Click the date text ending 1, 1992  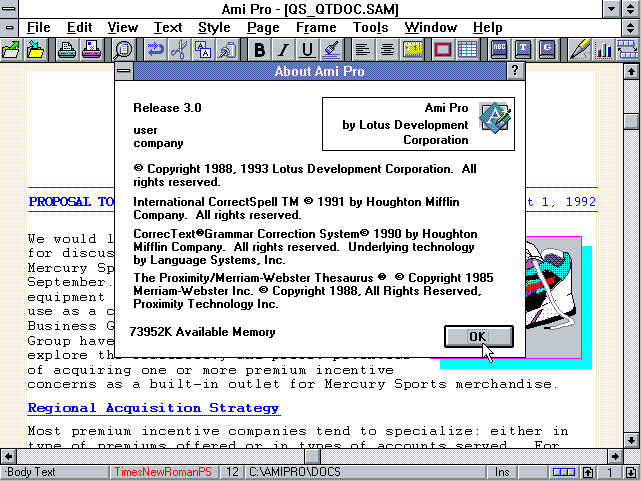[561, 202]
